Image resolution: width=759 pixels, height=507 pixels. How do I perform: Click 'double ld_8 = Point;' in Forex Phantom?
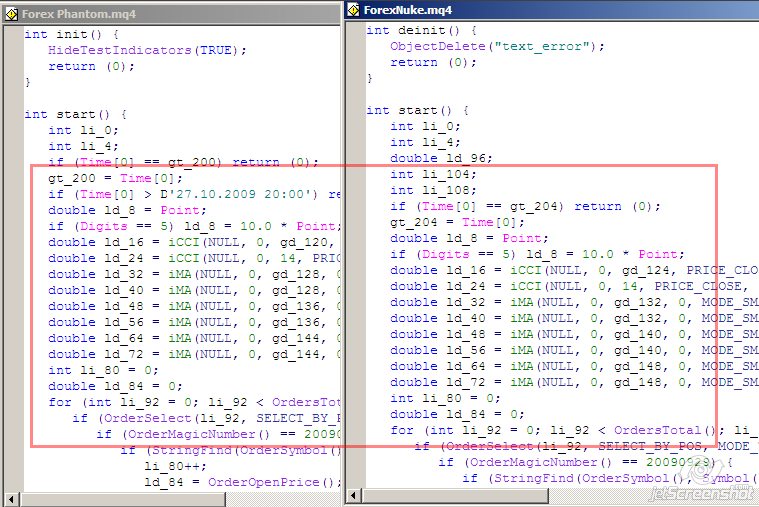pyautogui.click(x=127, y=210)
